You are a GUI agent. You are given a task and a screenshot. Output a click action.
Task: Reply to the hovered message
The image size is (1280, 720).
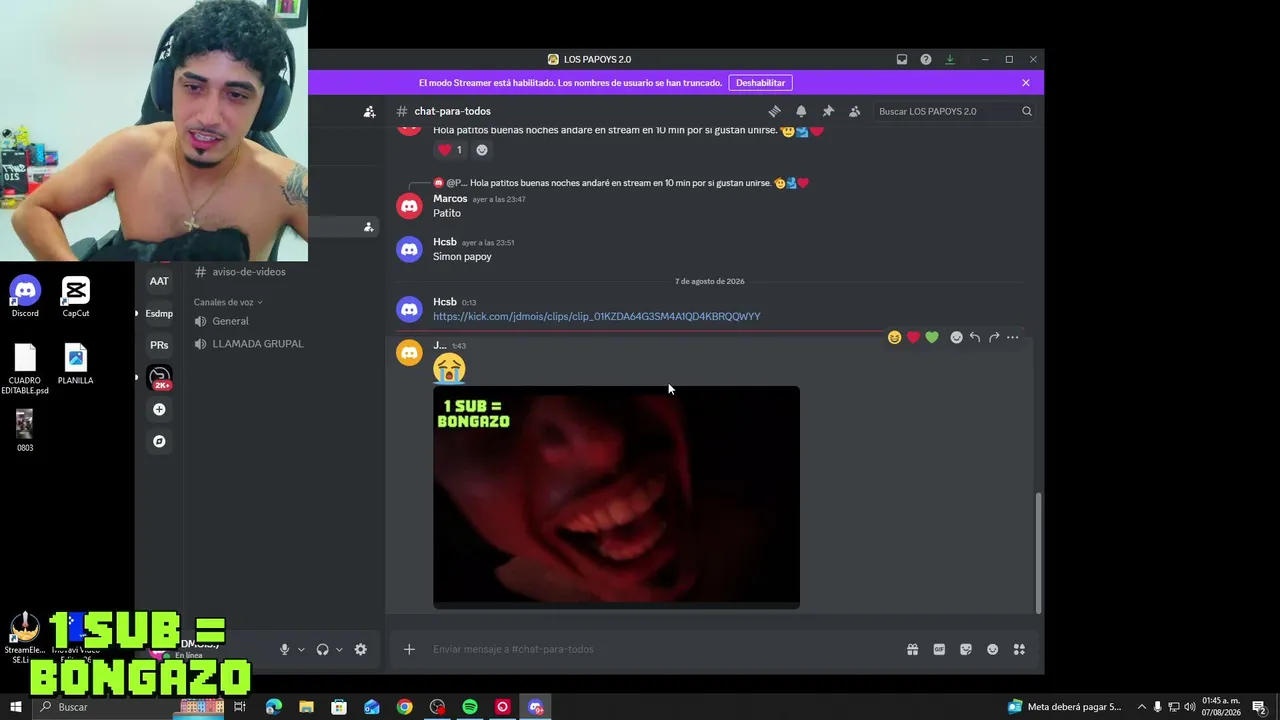pyautogui.click(x=975, y=338)
